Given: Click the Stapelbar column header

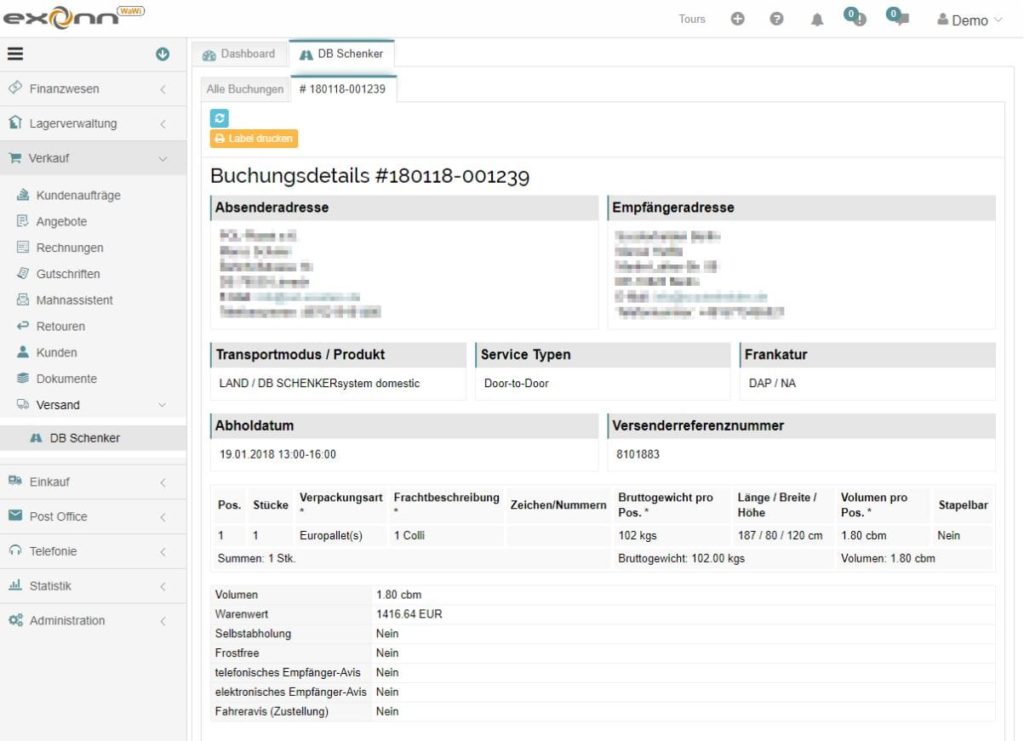Looking at the screenshot, I should [x=963, y=505].
